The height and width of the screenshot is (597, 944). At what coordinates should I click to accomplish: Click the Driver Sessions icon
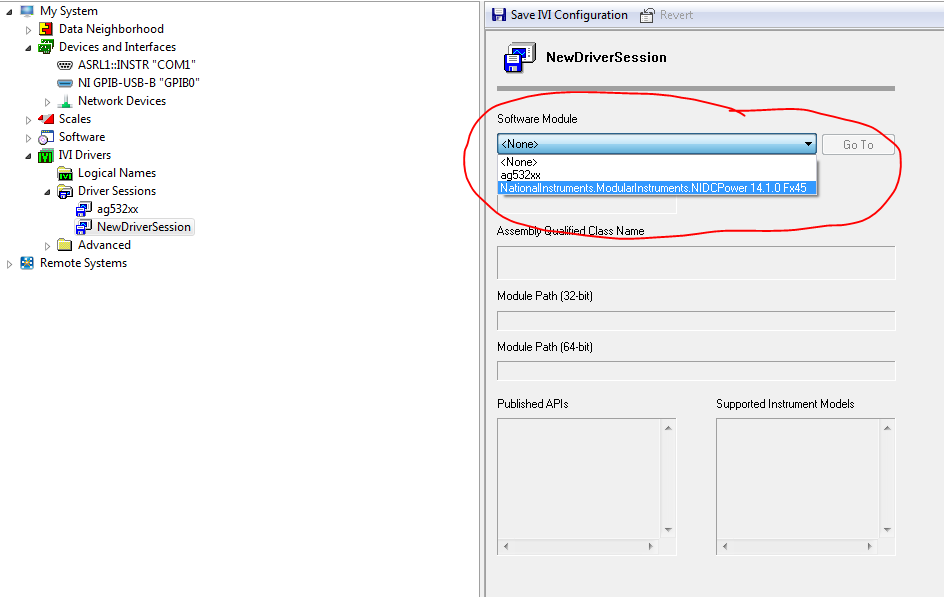pyautogui.click(x=64, y=191)
